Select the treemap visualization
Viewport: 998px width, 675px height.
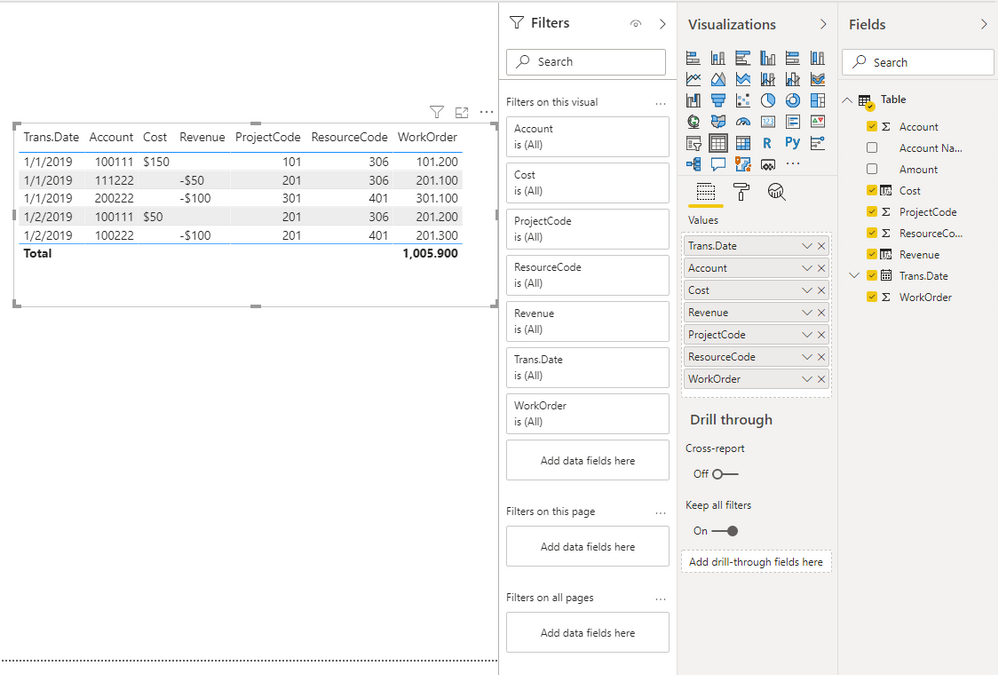click(817, 101)
